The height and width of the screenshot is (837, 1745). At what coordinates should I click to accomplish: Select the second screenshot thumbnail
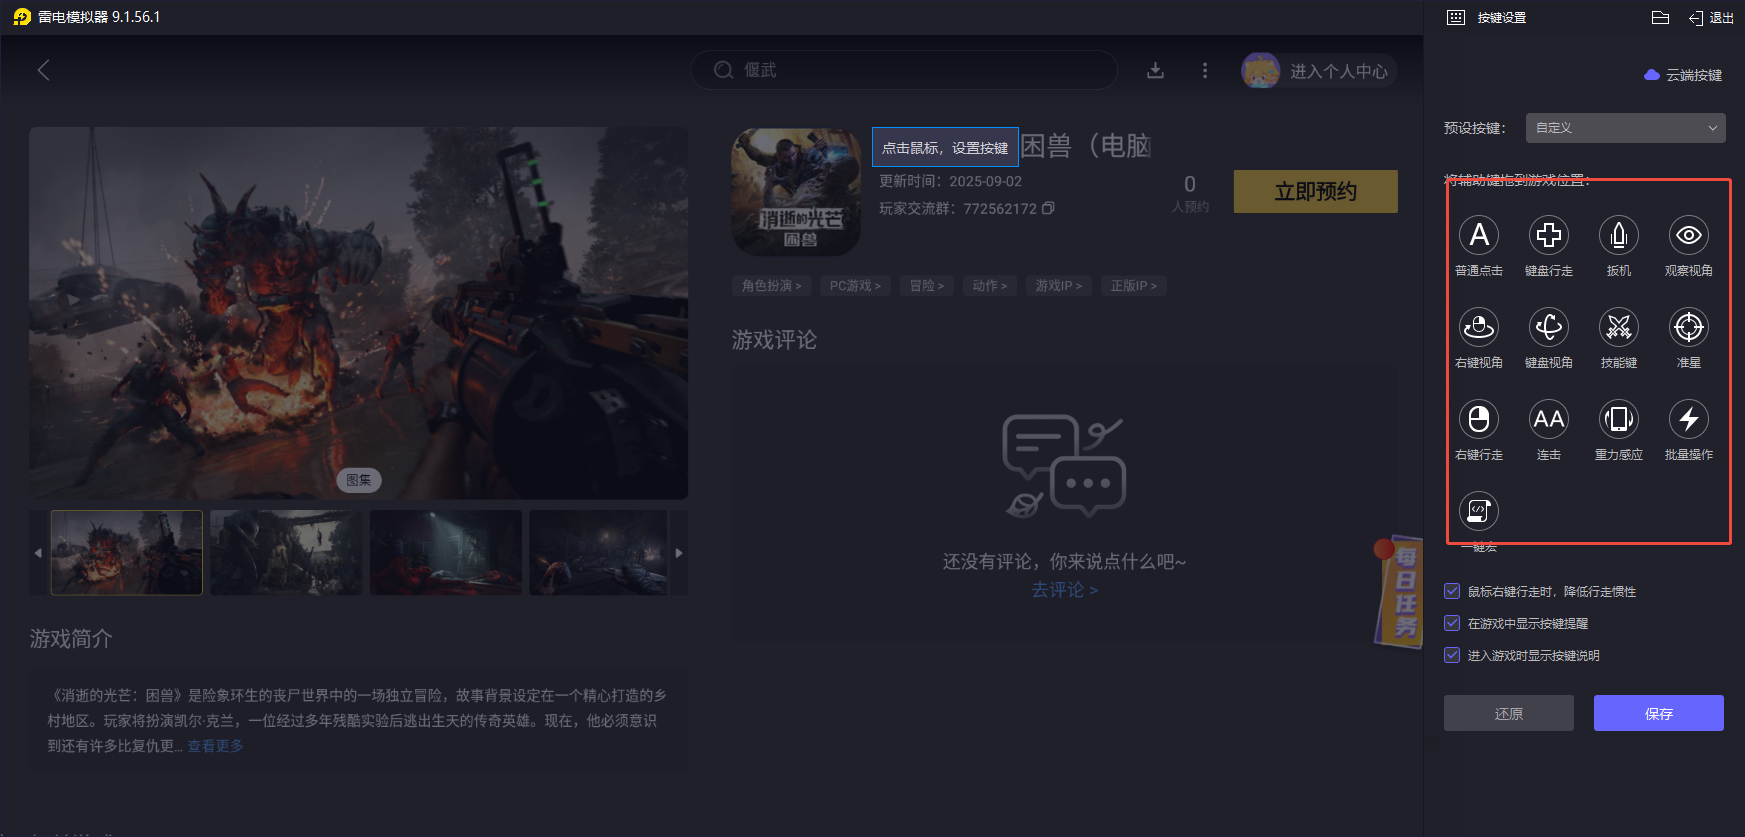[x=286, y=553]
